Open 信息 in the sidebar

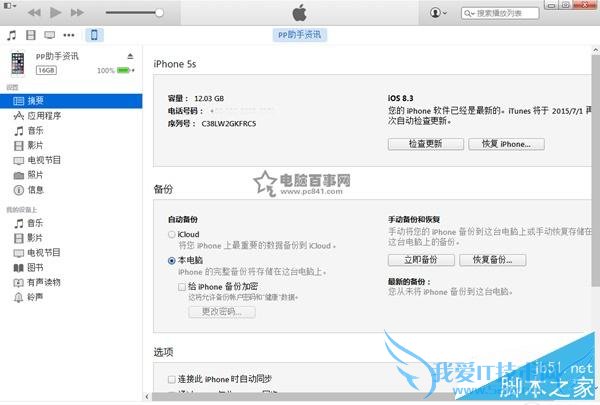click(36, 190)
